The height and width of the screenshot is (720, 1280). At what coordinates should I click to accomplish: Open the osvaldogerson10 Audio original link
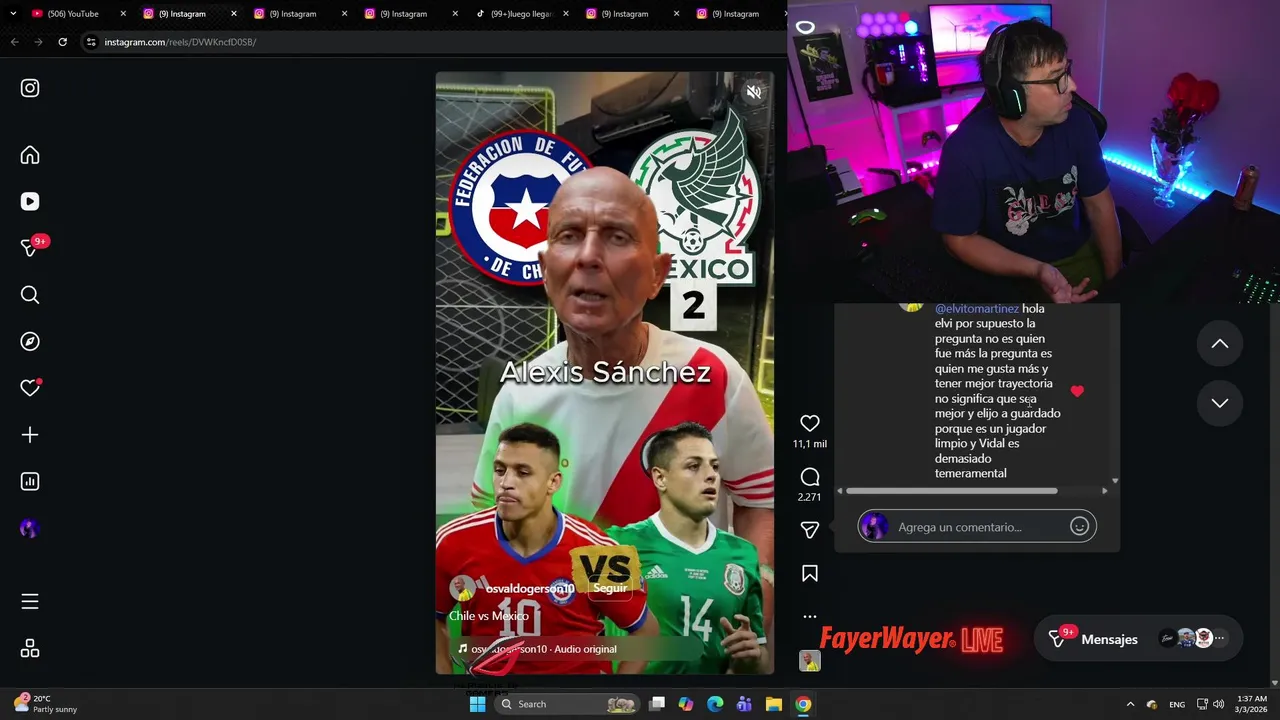pos(544,649)
